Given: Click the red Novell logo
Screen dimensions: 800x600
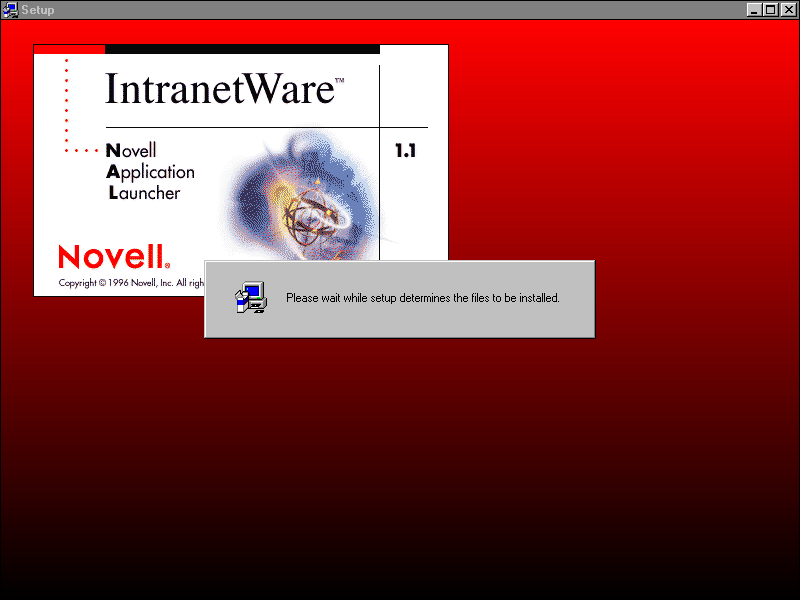Looking at the screenshot, I should pos(114,256).
